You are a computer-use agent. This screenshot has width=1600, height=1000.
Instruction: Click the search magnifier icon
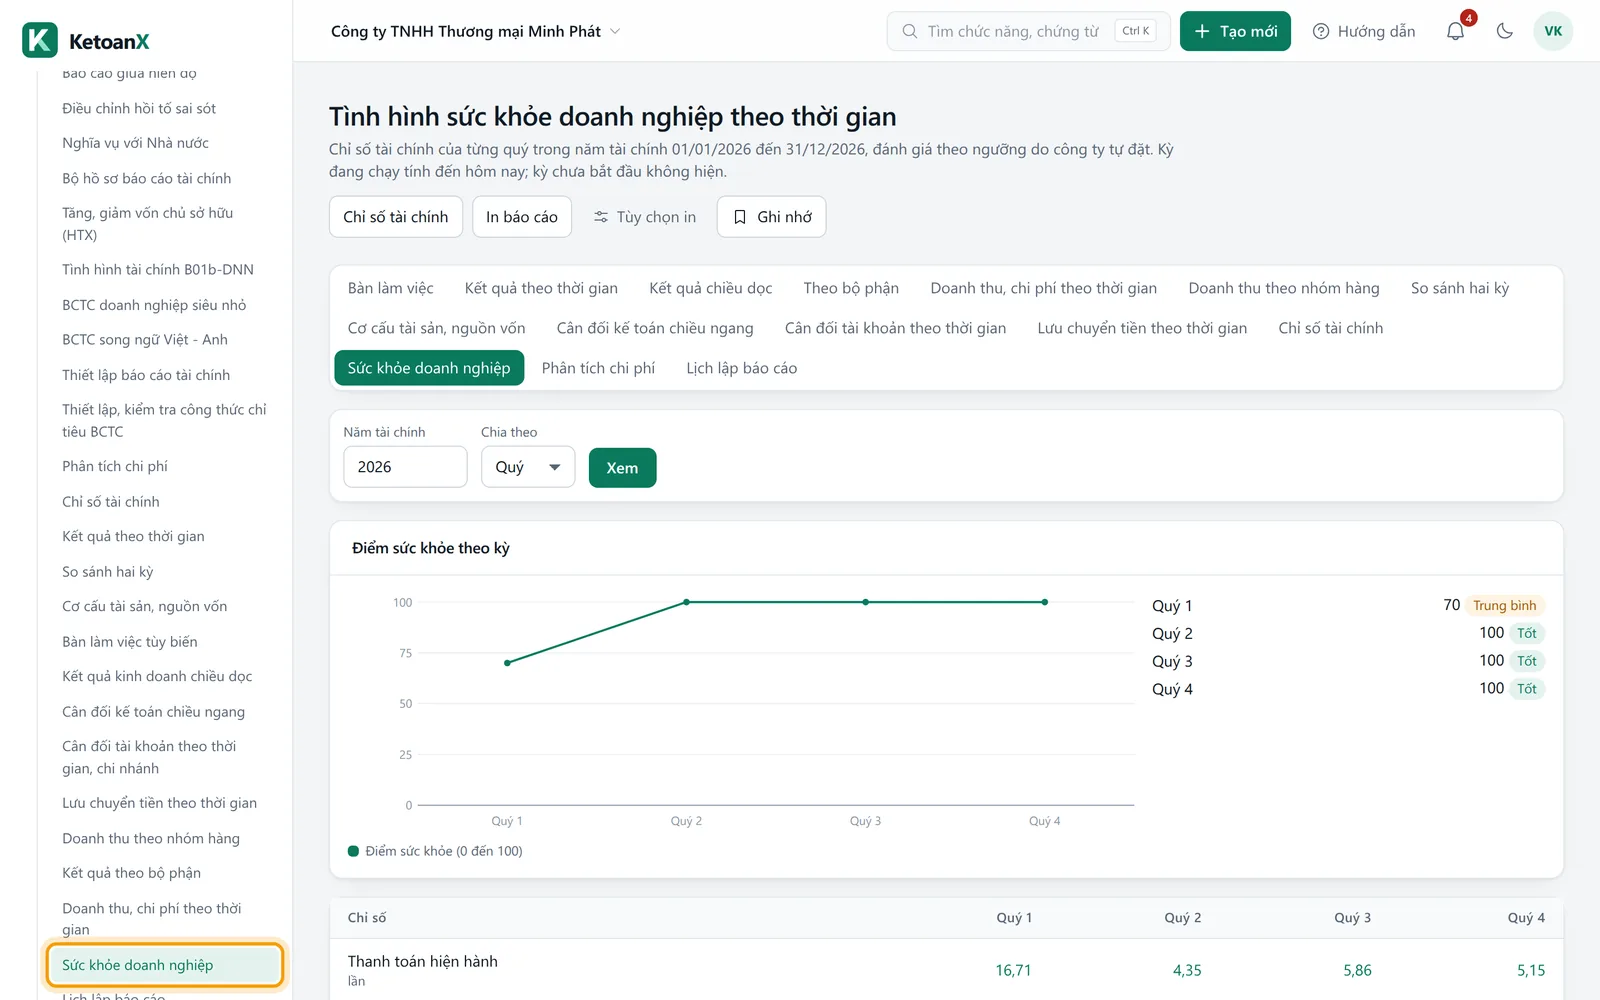click(910, 31)
